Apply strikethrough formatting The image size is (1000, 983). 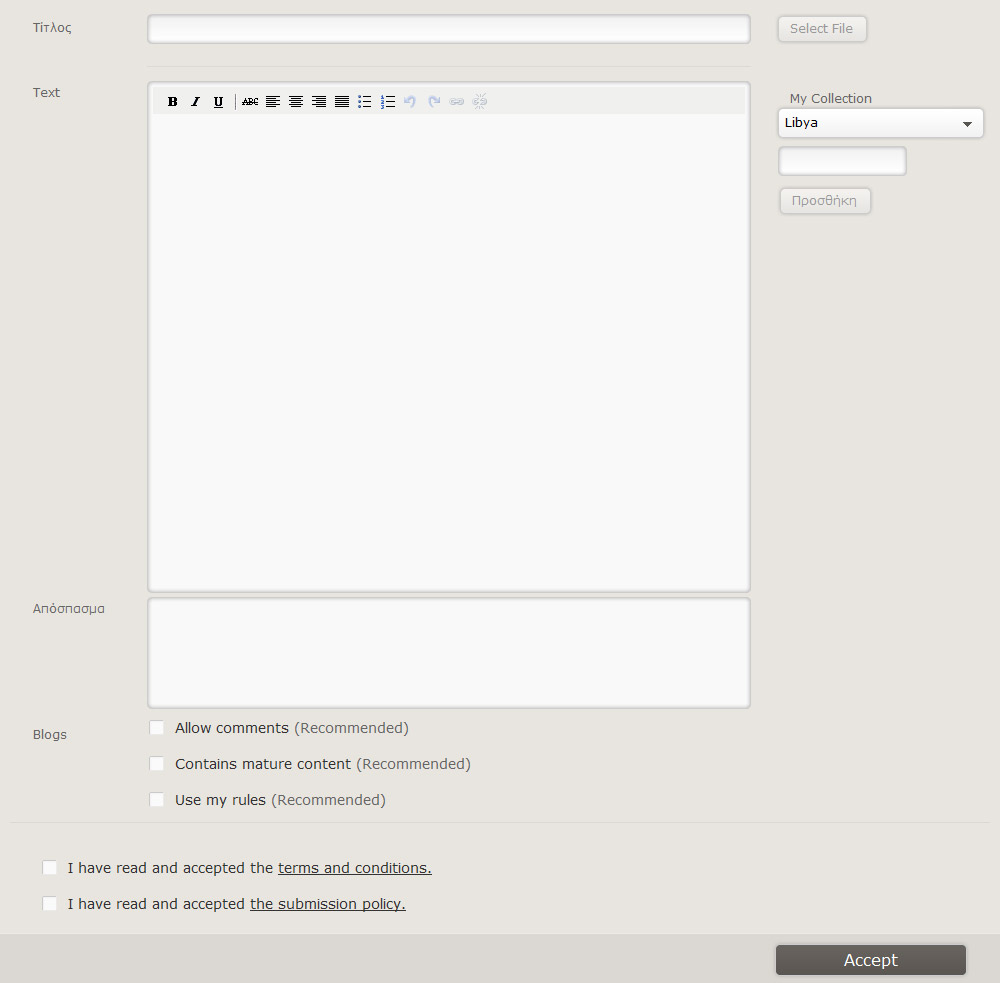pyautogui.click(x=250, y=101)
